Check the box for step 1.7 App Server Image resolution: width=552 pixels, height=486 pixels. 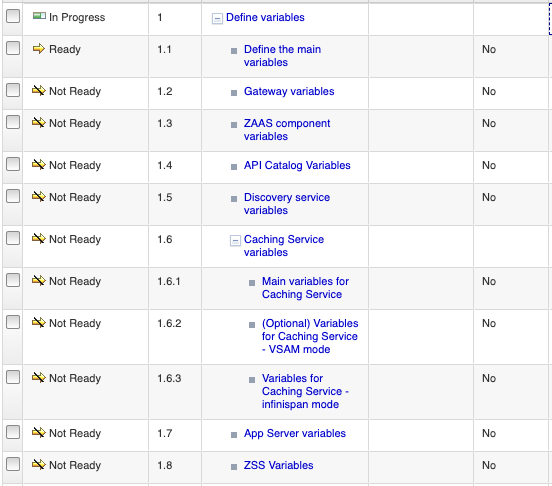[13, 432]
